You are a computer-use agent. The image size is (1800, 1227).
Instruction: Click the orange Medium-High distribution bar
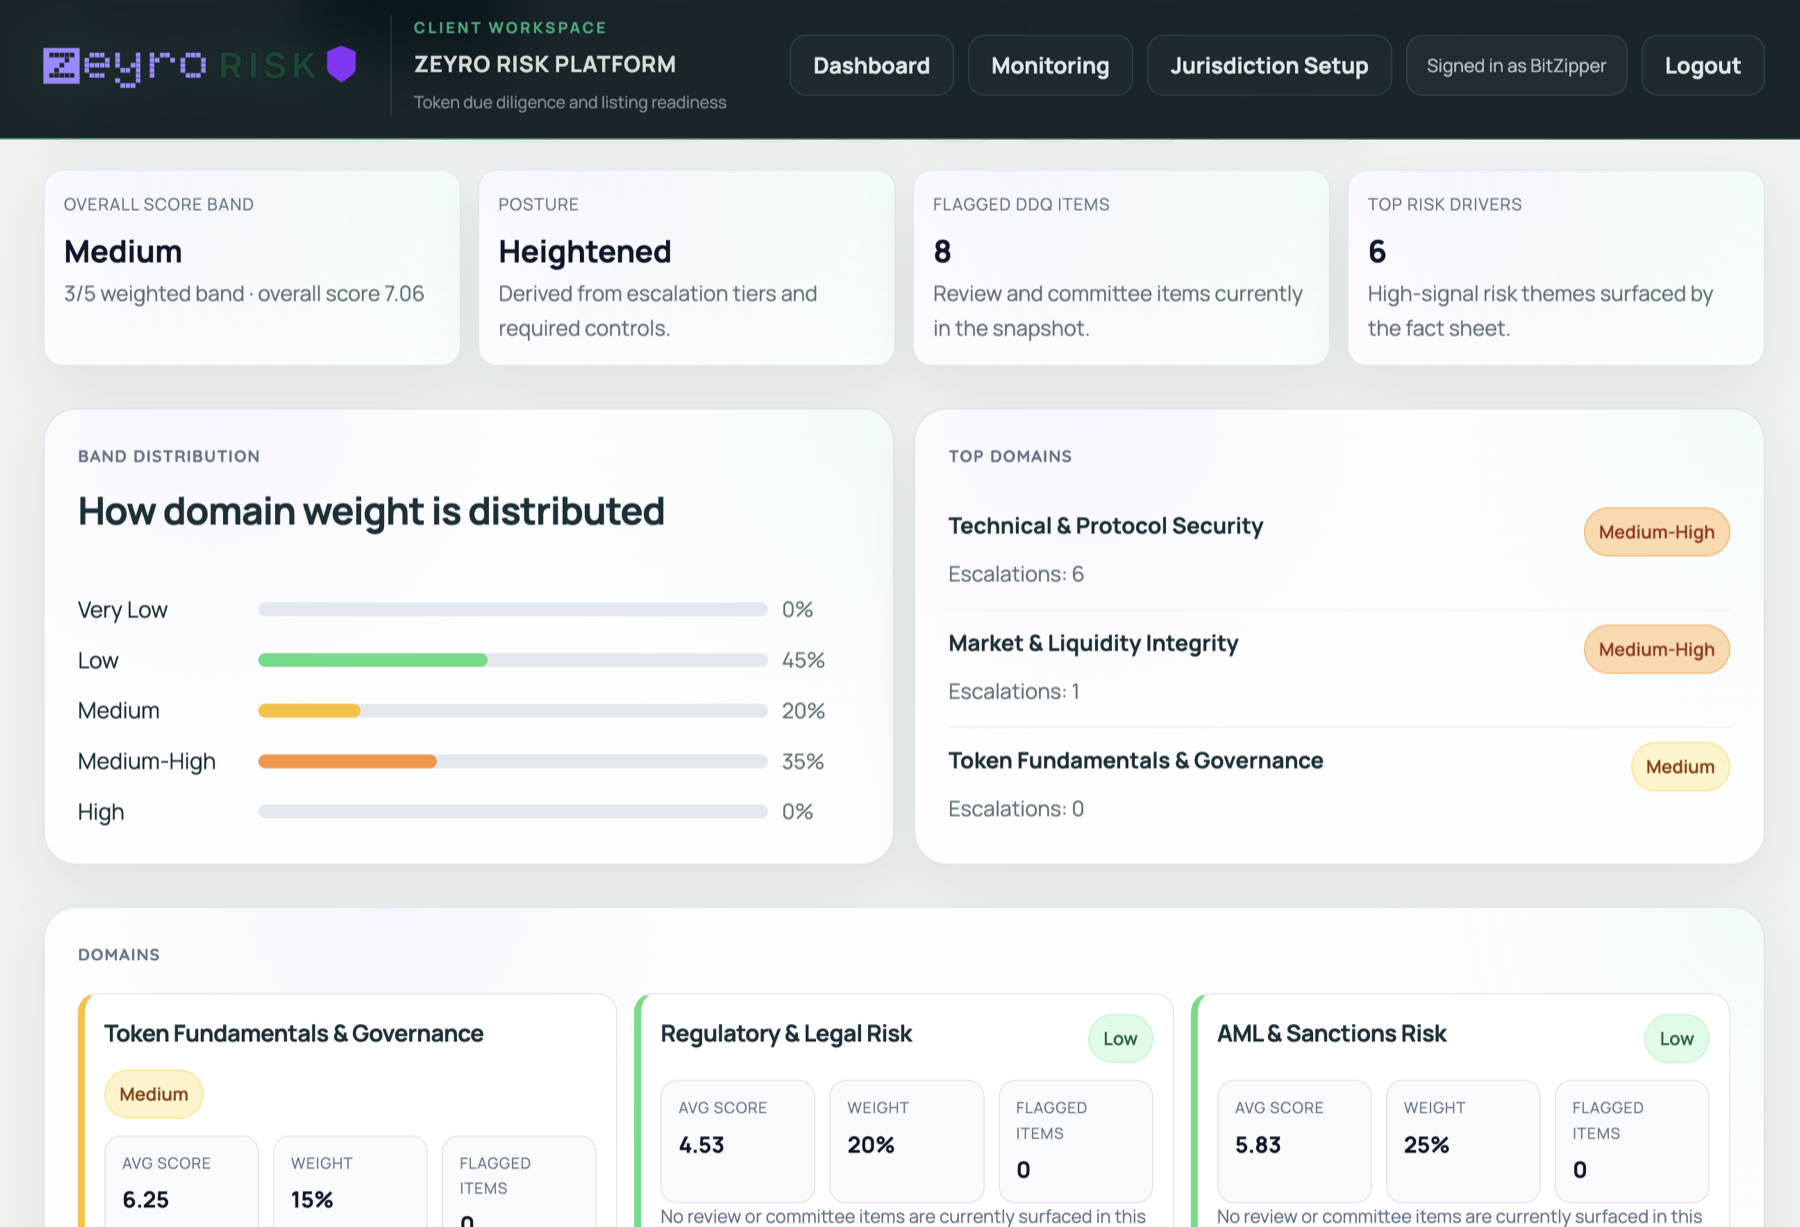click(x=348, y=761)
